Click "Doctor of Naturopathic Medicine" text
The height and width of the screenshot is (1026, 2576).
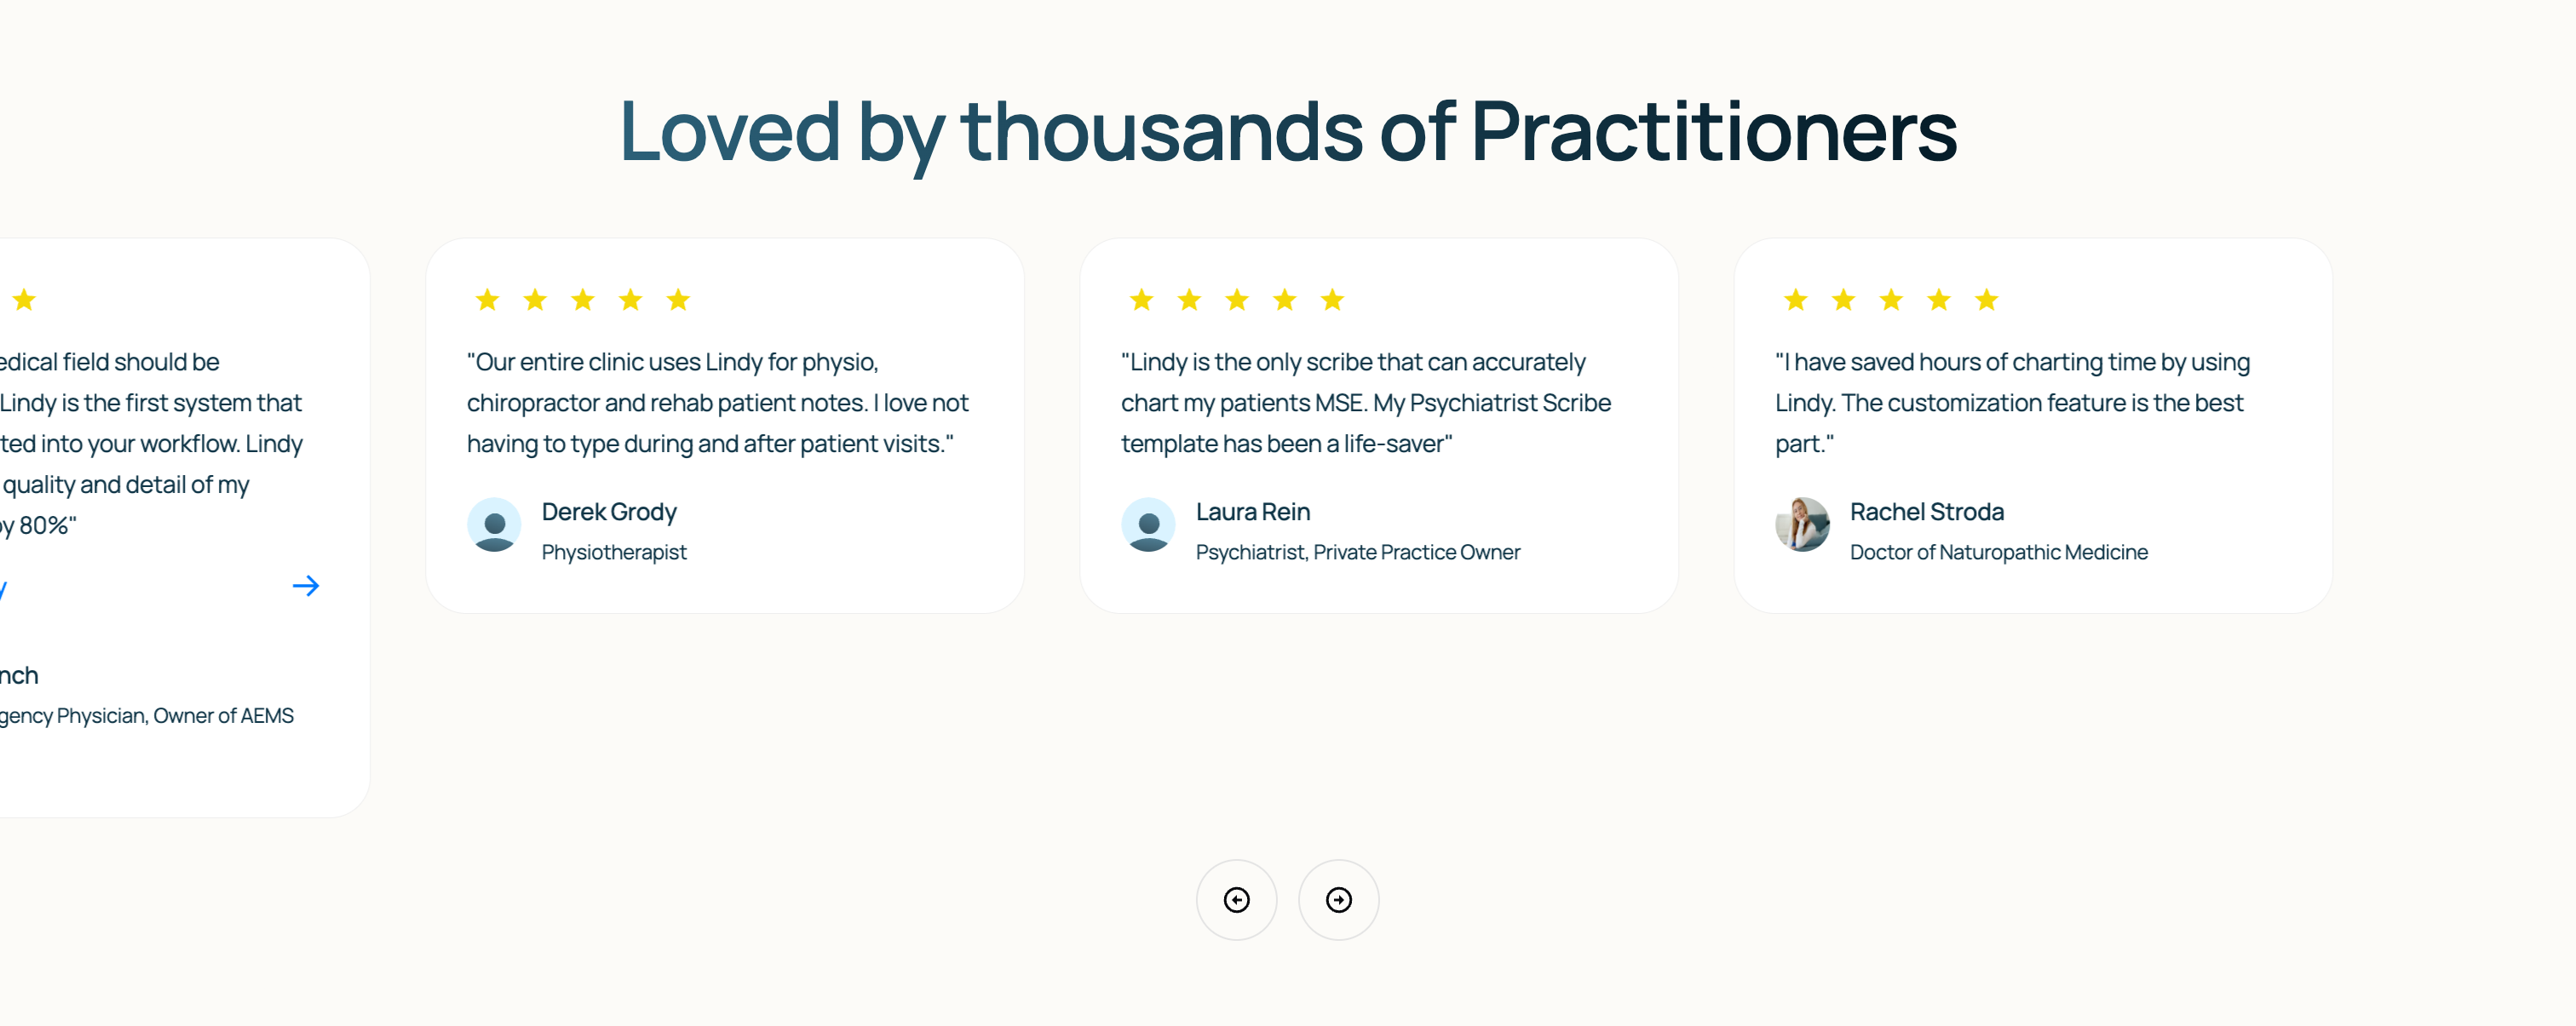[x=1998, y=552]
